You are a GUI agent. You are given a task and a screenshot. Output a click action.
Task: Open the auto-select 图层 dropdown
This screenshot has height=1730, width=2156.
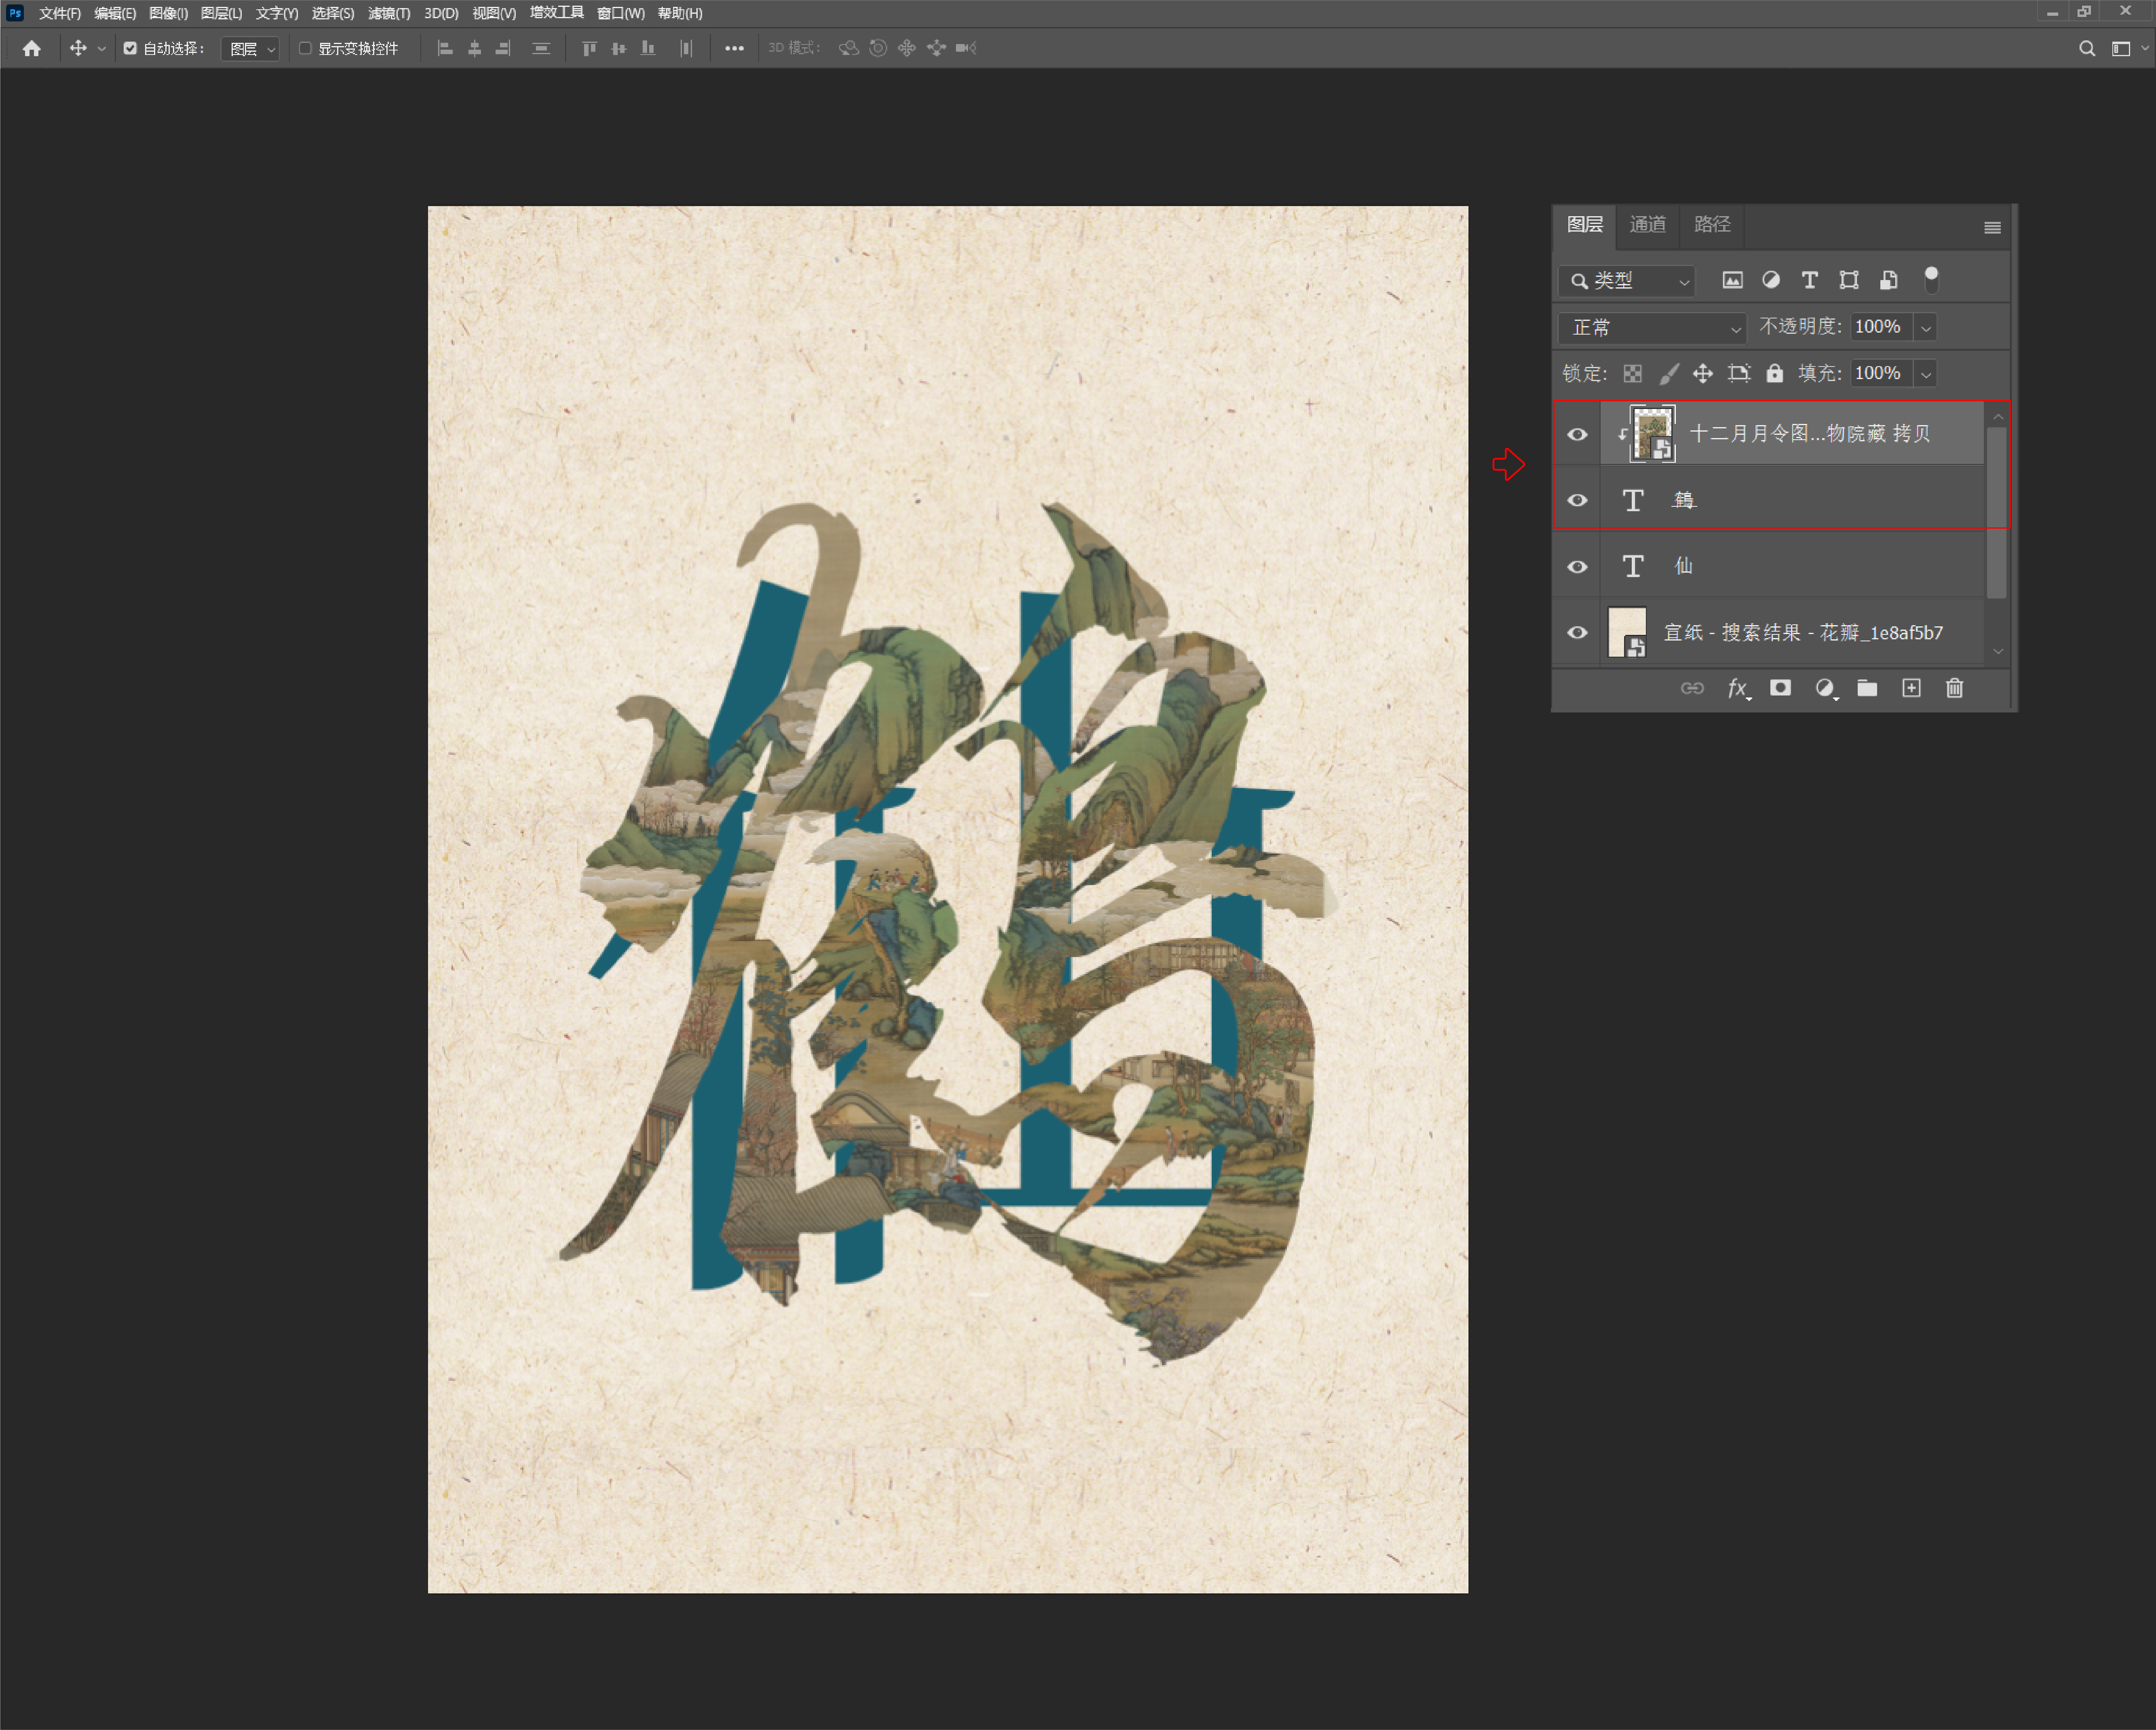pyautogui.click(x=250, y=48)
